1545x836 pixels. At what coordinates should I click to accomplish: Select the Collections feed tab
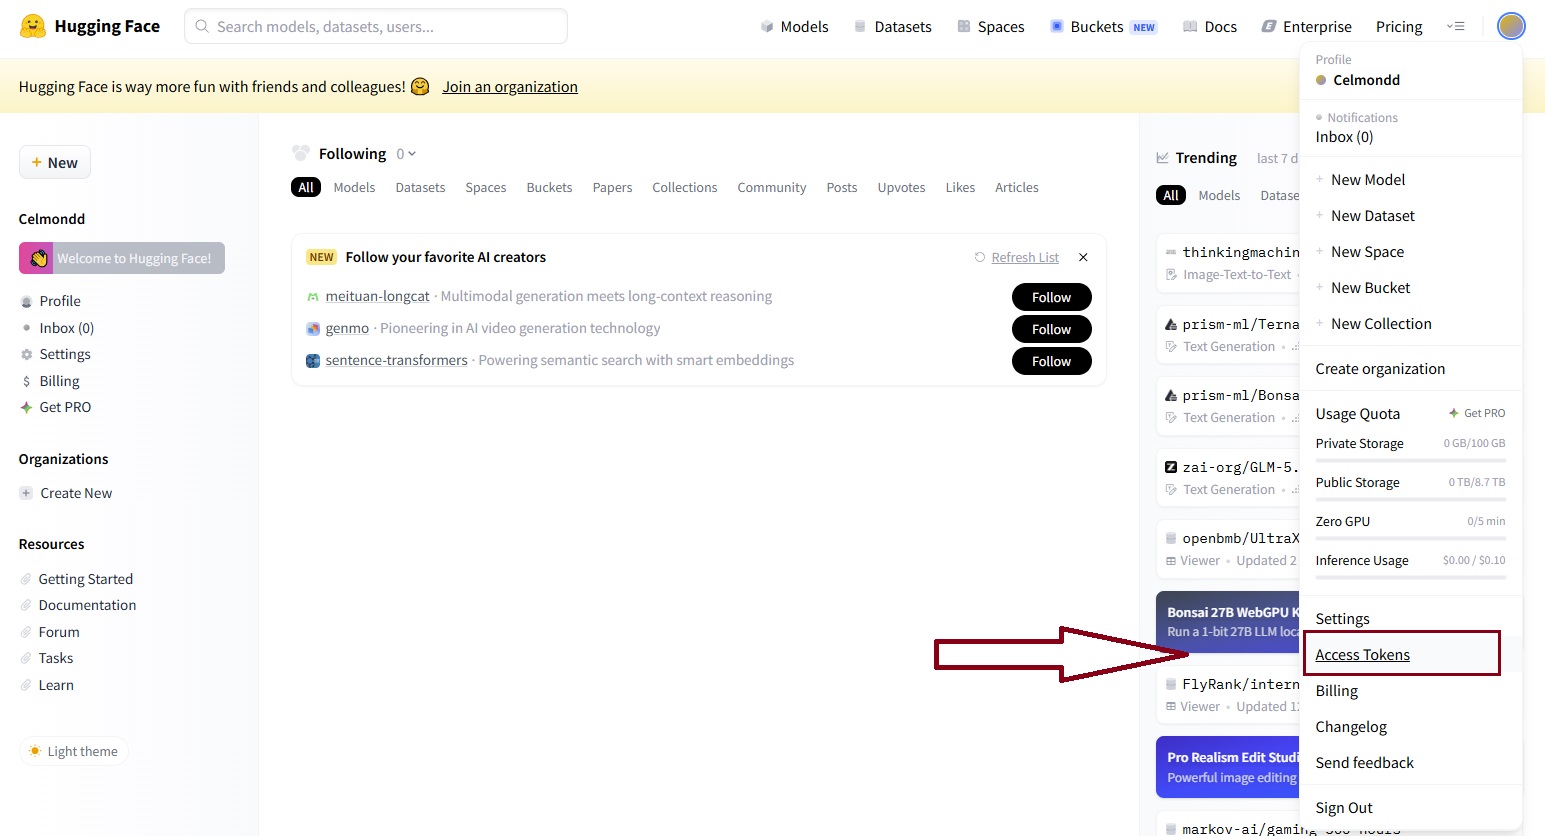click(684, 187)
